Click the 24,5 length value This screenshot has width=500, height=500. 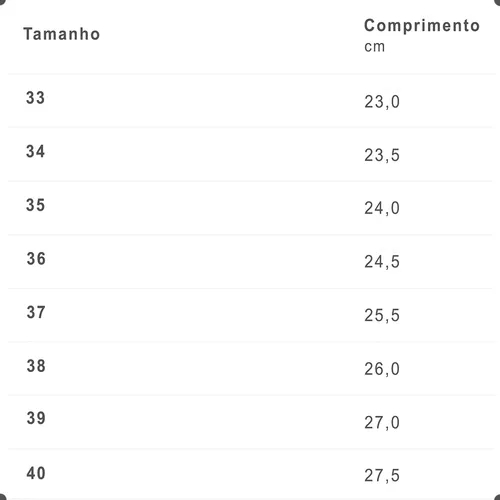[x=382, y=262]
